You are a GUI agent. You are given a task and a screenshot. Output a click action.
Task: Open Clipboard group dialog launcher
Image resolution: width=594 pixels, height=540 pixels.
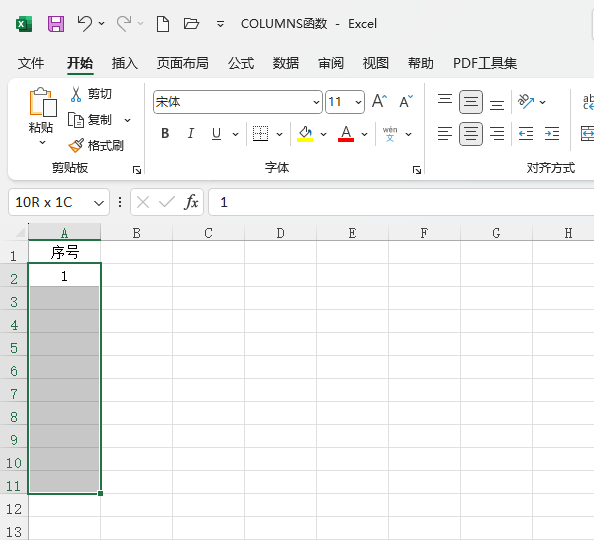tap(137, 170)
